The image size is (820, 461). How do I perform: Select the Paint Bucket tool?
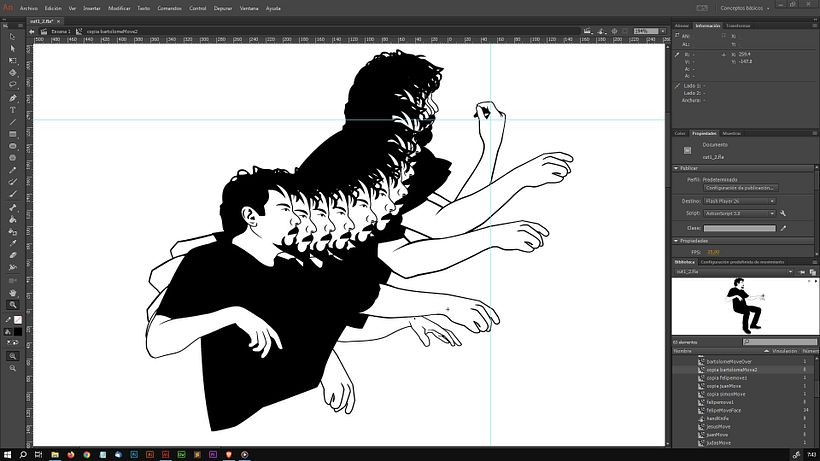[13, 220]
